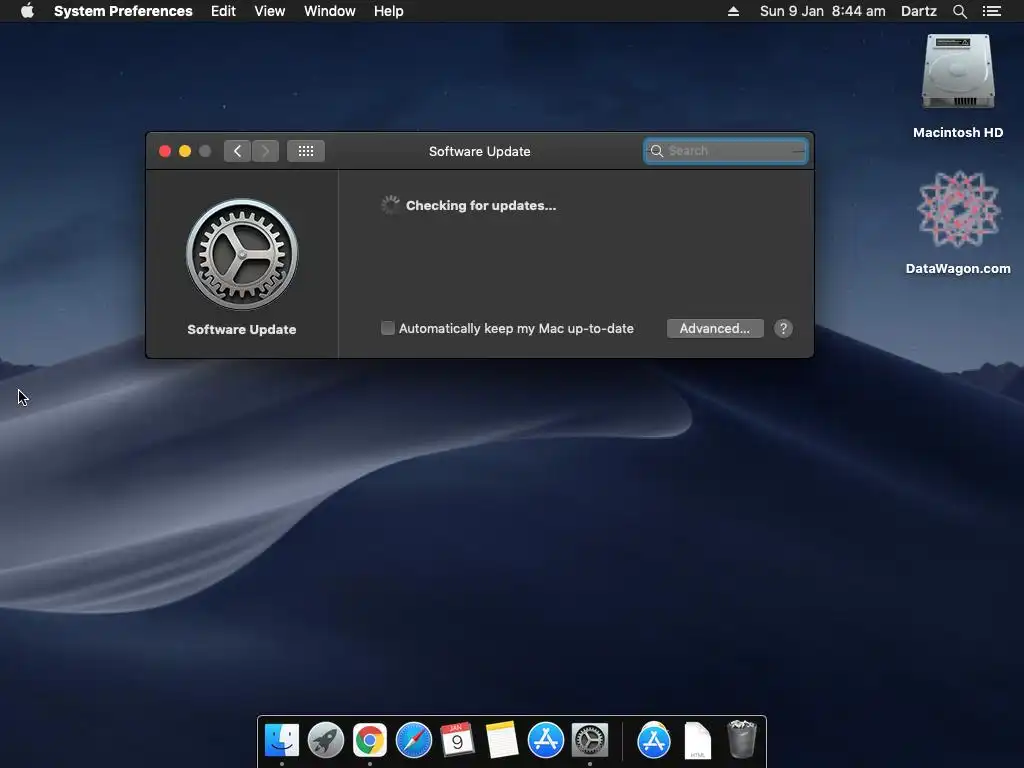This screenshot has width=1024, height=768.
Task: Open the System Preferences menu
Action: coord(123,11)
